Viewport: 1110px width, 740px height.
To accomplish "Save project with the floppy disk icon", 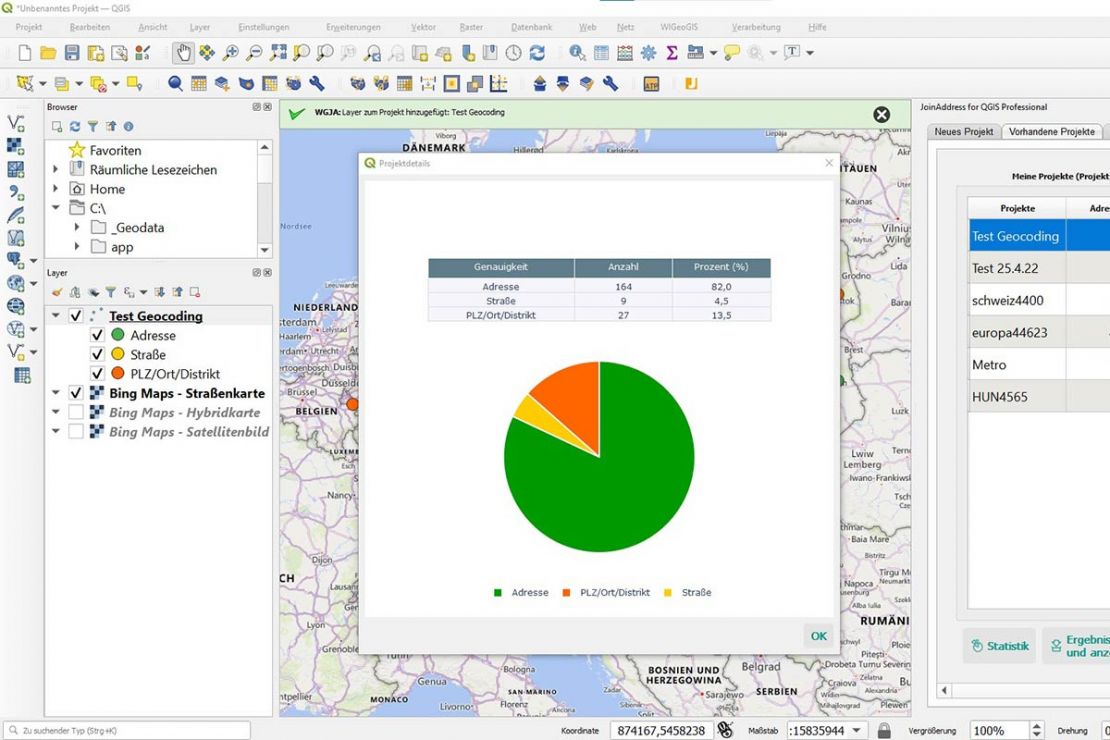I will coord(71,52).
